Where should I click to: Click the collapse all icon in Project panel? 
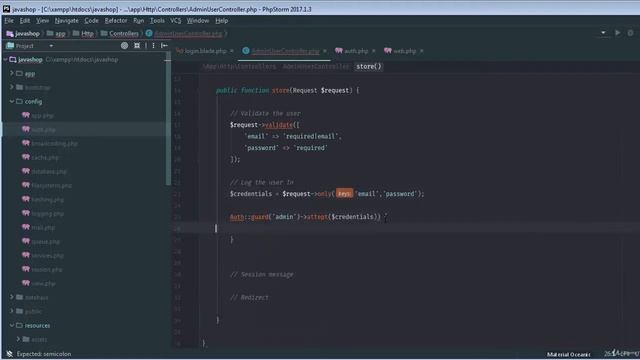click(x=137, y=46)
